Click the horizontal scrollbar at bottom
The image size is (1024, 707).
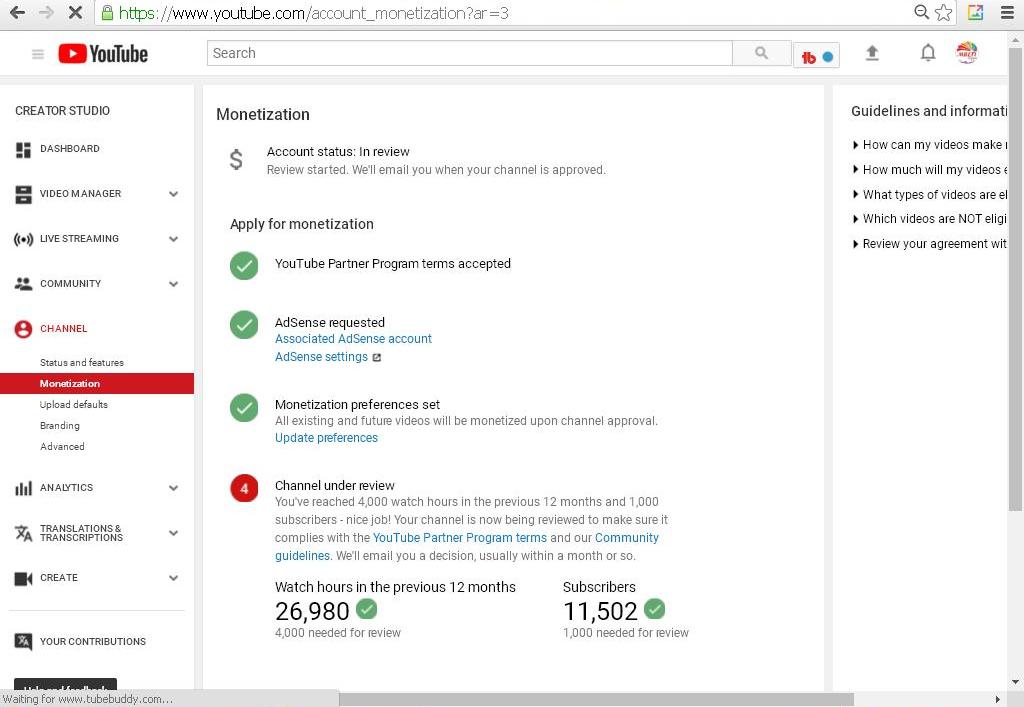pyautogui.click(x=596, y=699)
